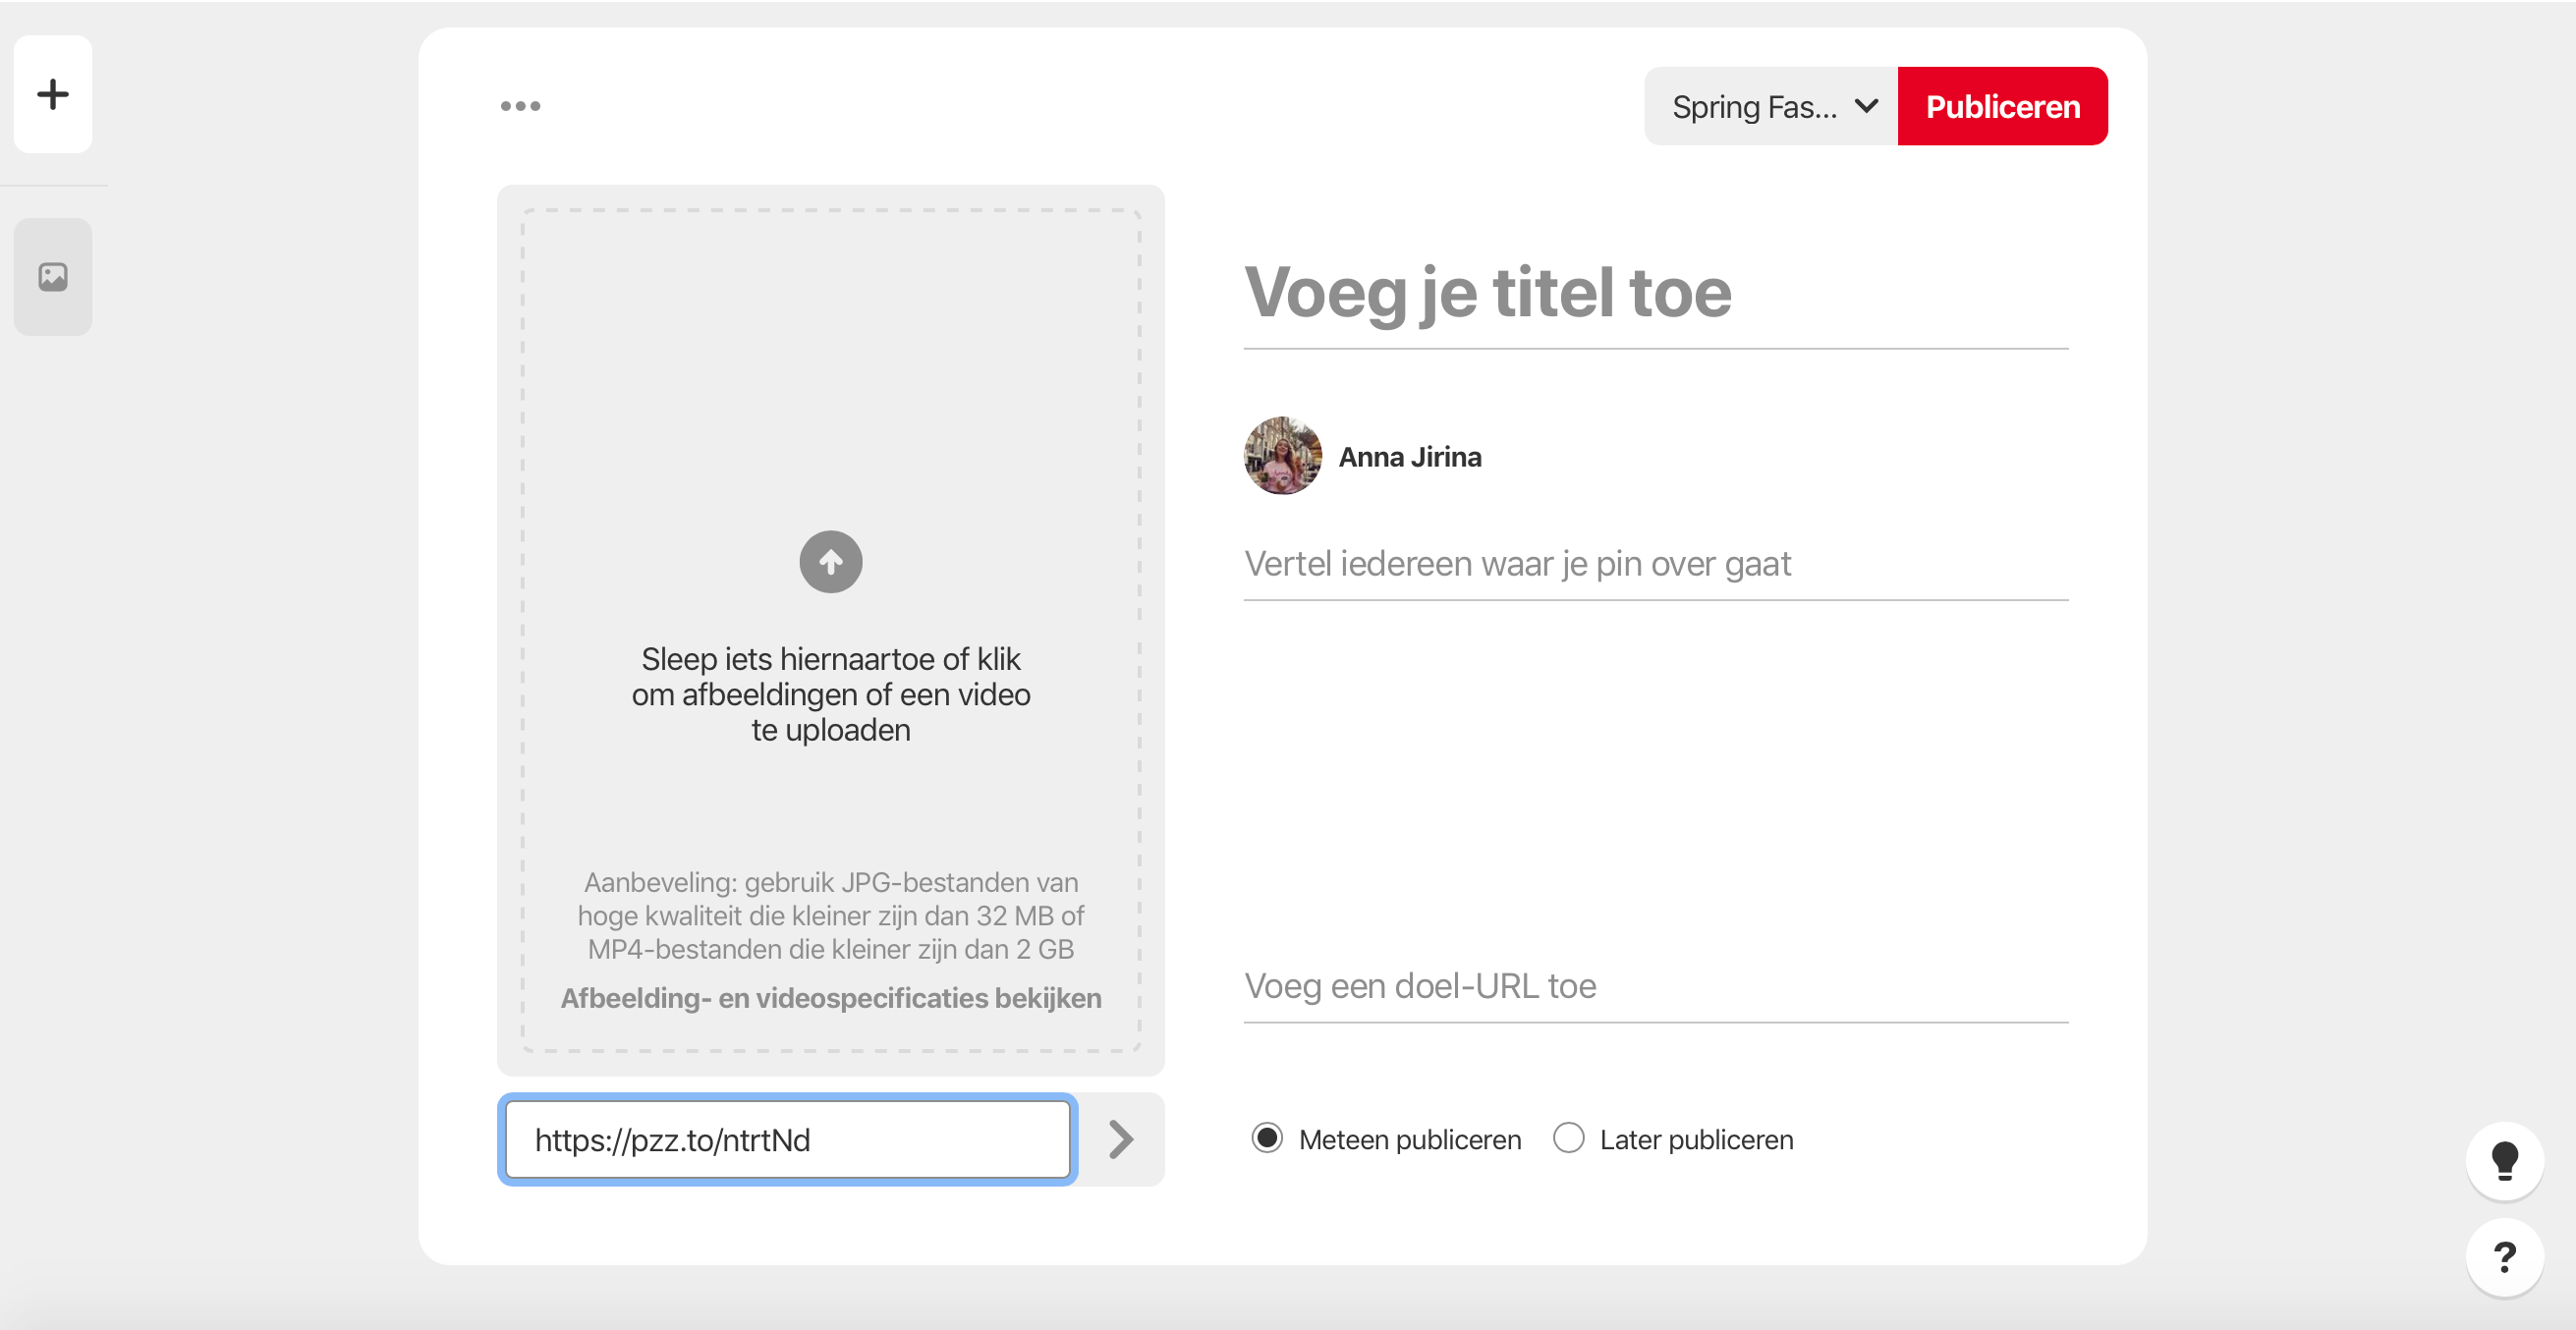This screenshot has width=2576, height=1330.
Task: Click the pzz.to website URL input box
Action: tap(787, 1140)
